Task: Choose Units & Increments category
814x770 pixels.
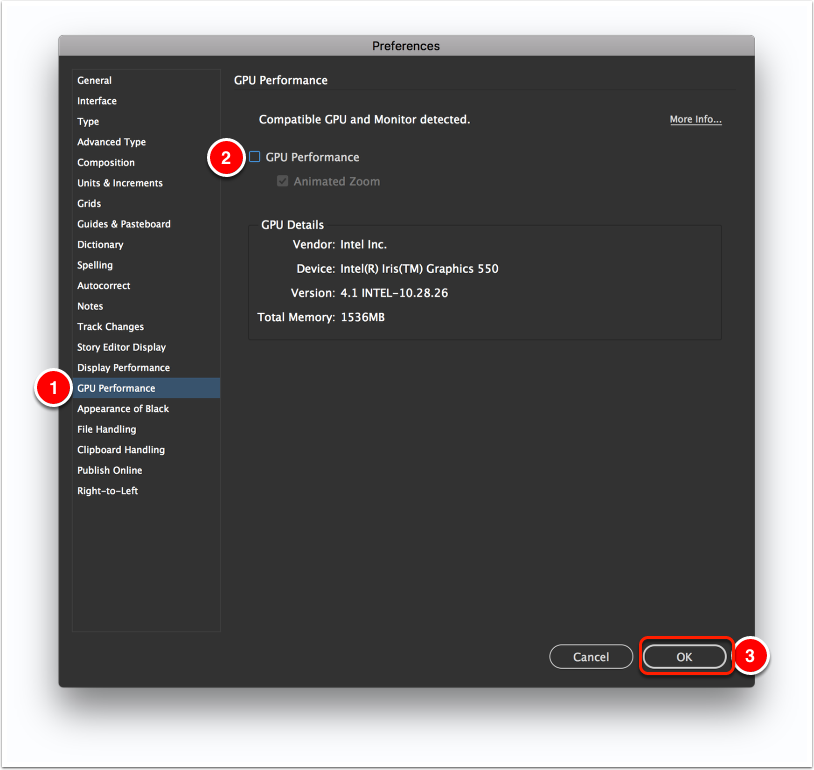Action: [x=120, y=183]
